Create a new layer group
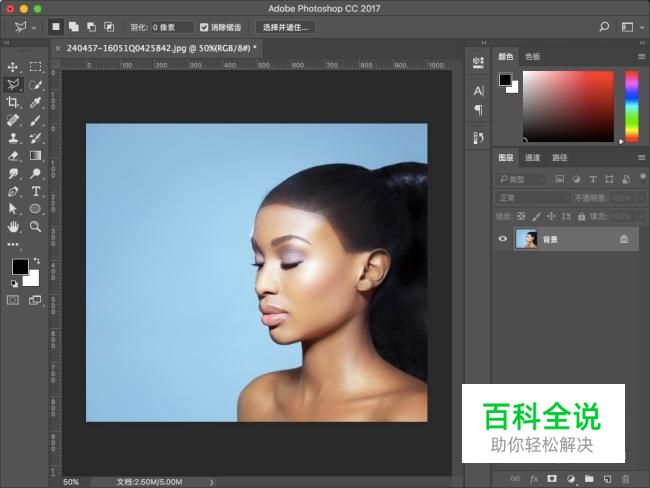 (x=589, y=478)
